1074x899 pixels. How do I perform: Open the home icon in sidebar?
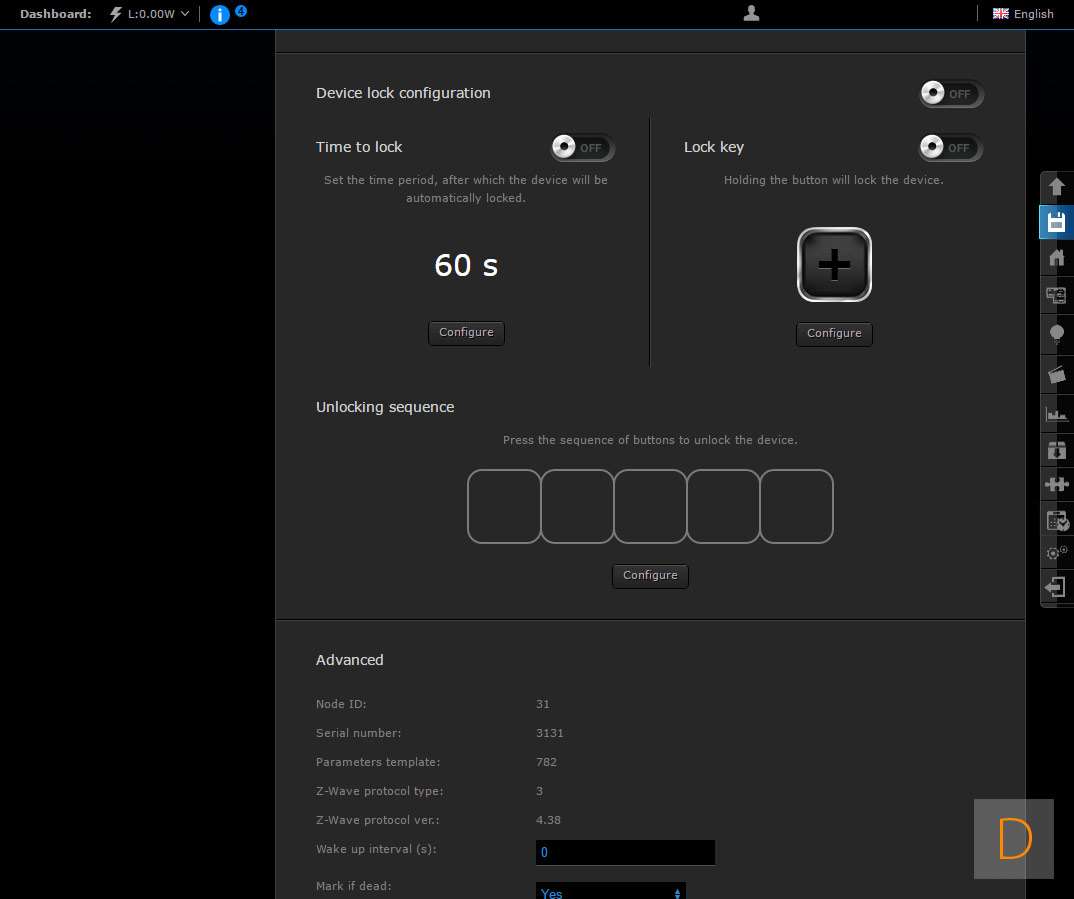pyautogui.click(x=1056, y=258)
